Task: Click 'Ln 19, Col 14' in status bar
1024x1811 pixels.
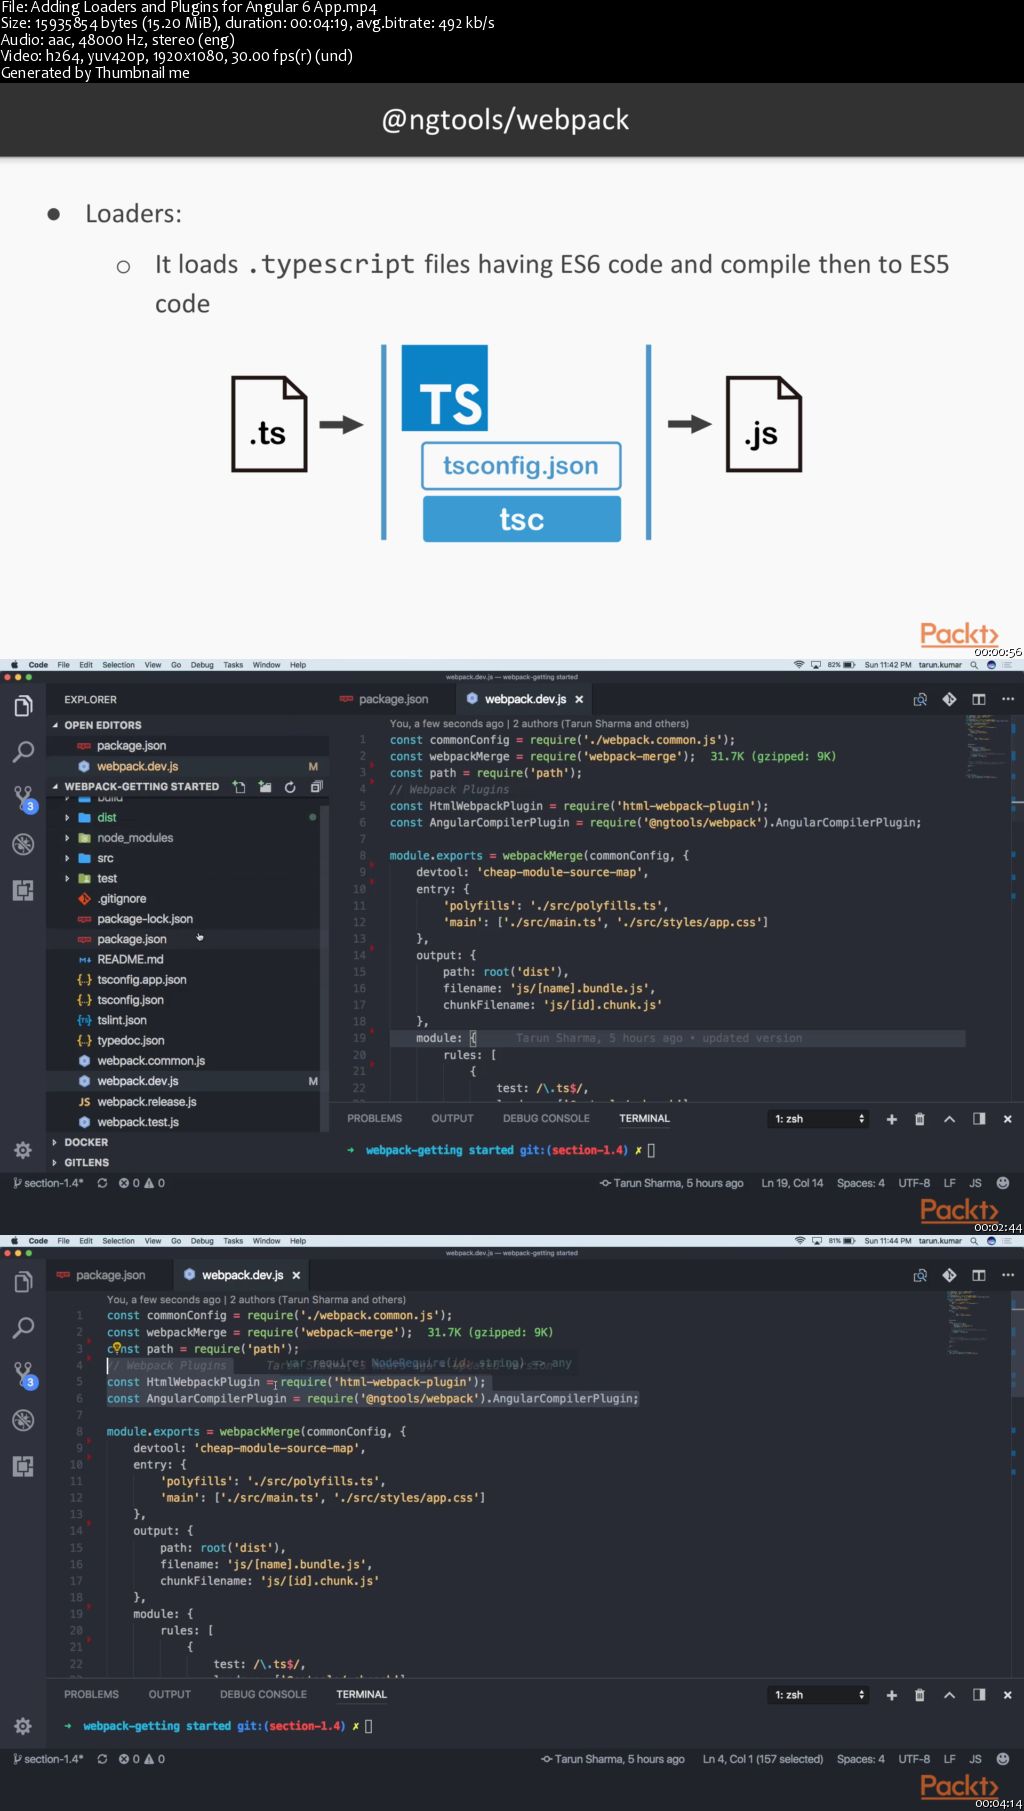Action: (792, 1183)
